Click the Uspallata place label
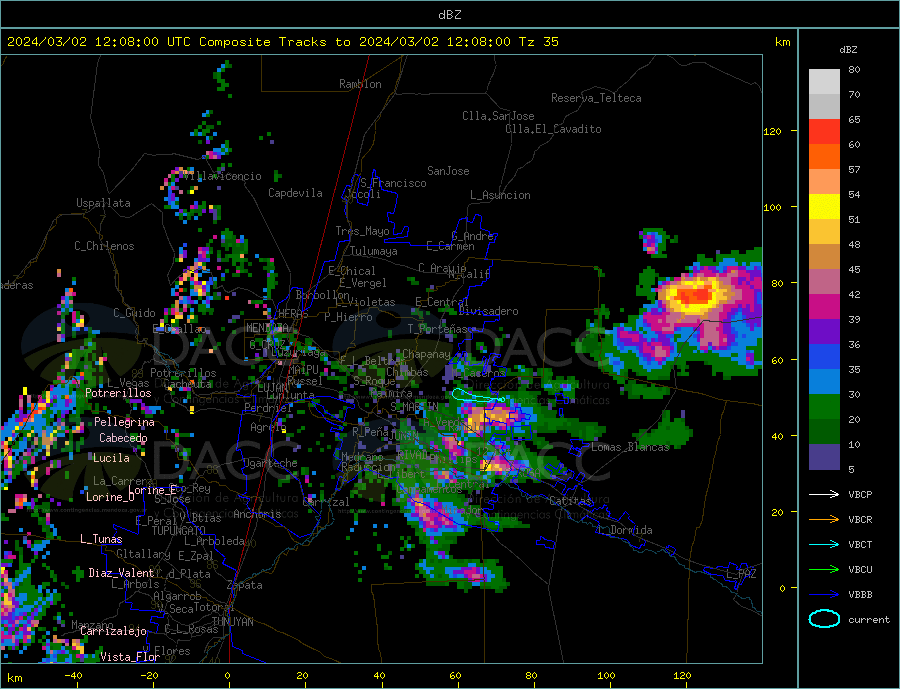 tap(103, 203)
